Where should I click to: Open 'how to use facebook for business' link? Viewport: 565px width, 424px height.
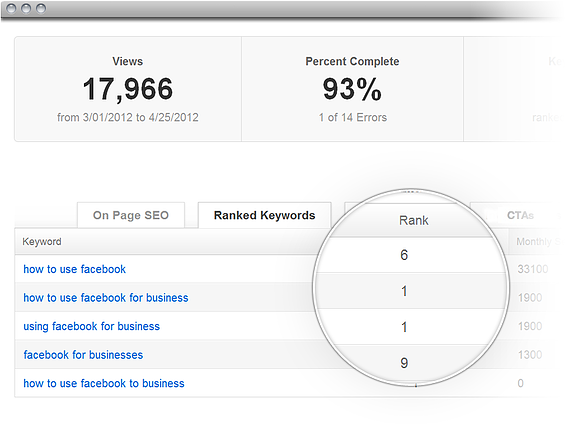tap(106, 298)
